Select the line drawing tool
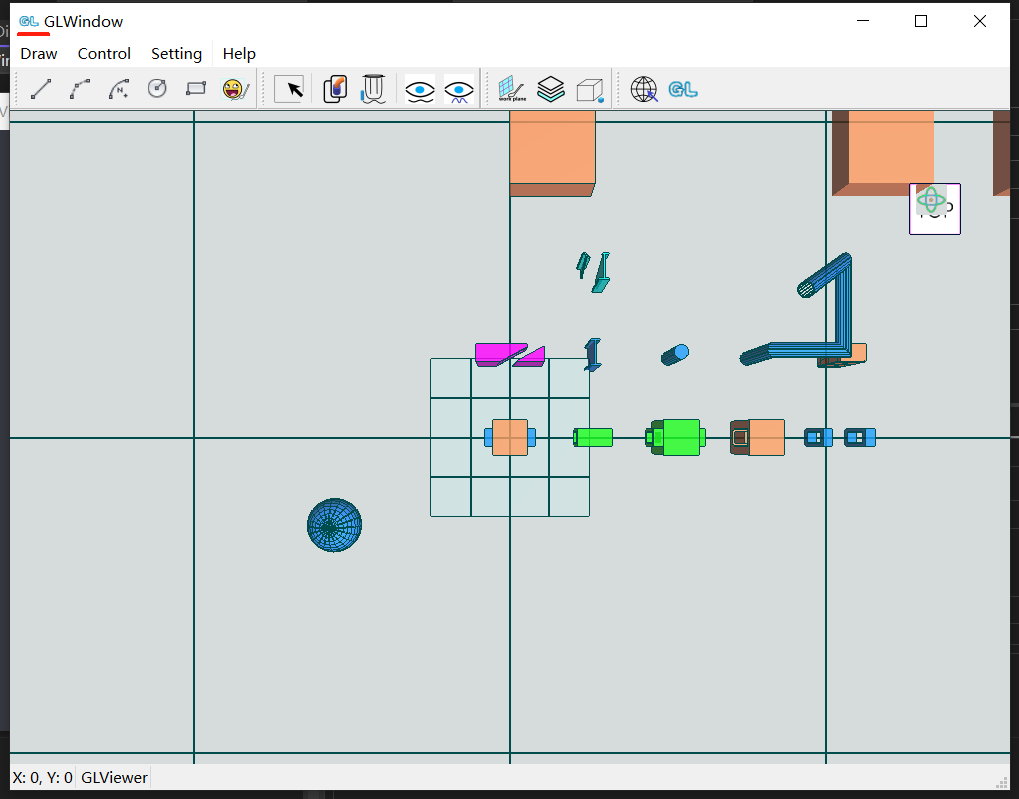 41,89
